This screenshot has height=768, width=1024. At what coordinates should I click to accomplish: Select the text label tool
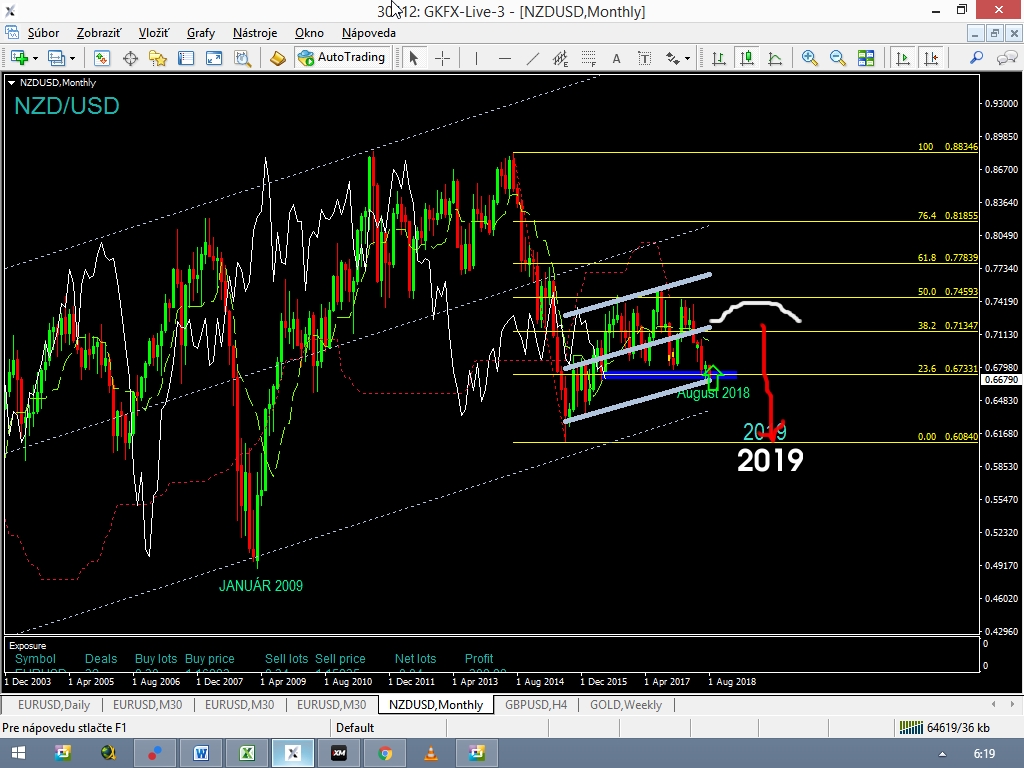click(x=644, y=58)
